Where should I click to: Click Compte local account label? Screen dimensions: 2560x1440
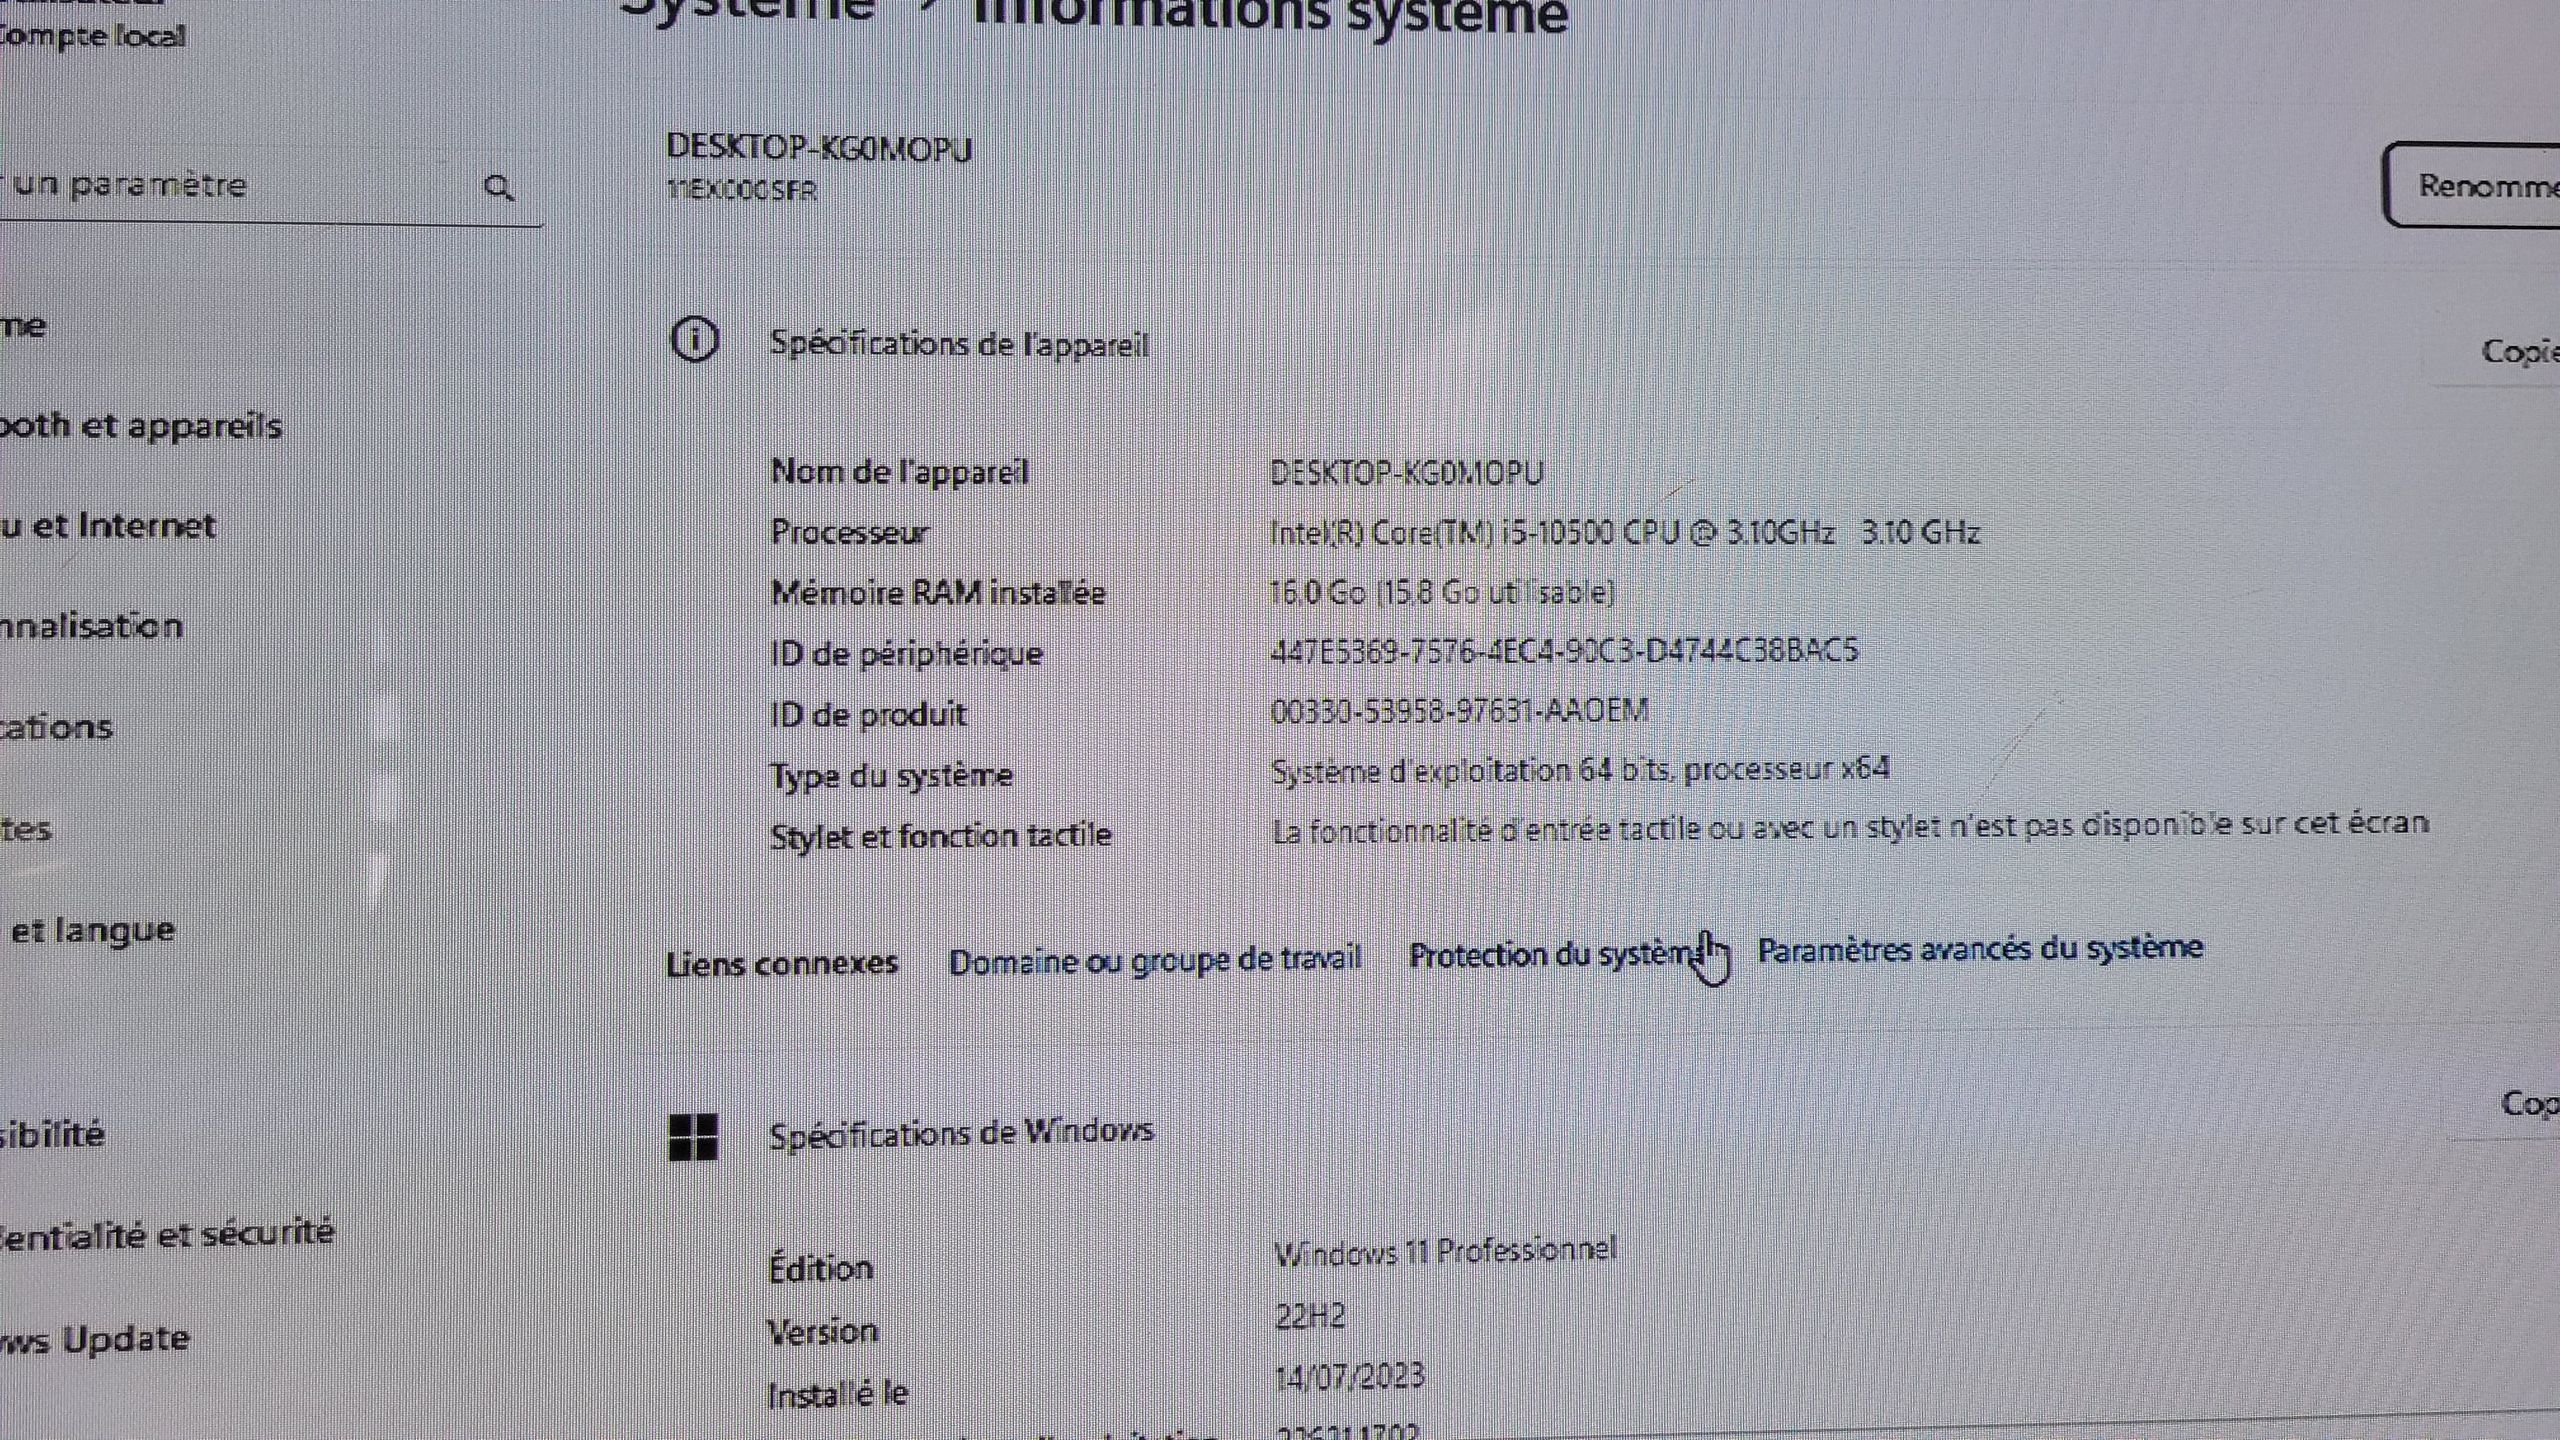(x=92, y=36)
